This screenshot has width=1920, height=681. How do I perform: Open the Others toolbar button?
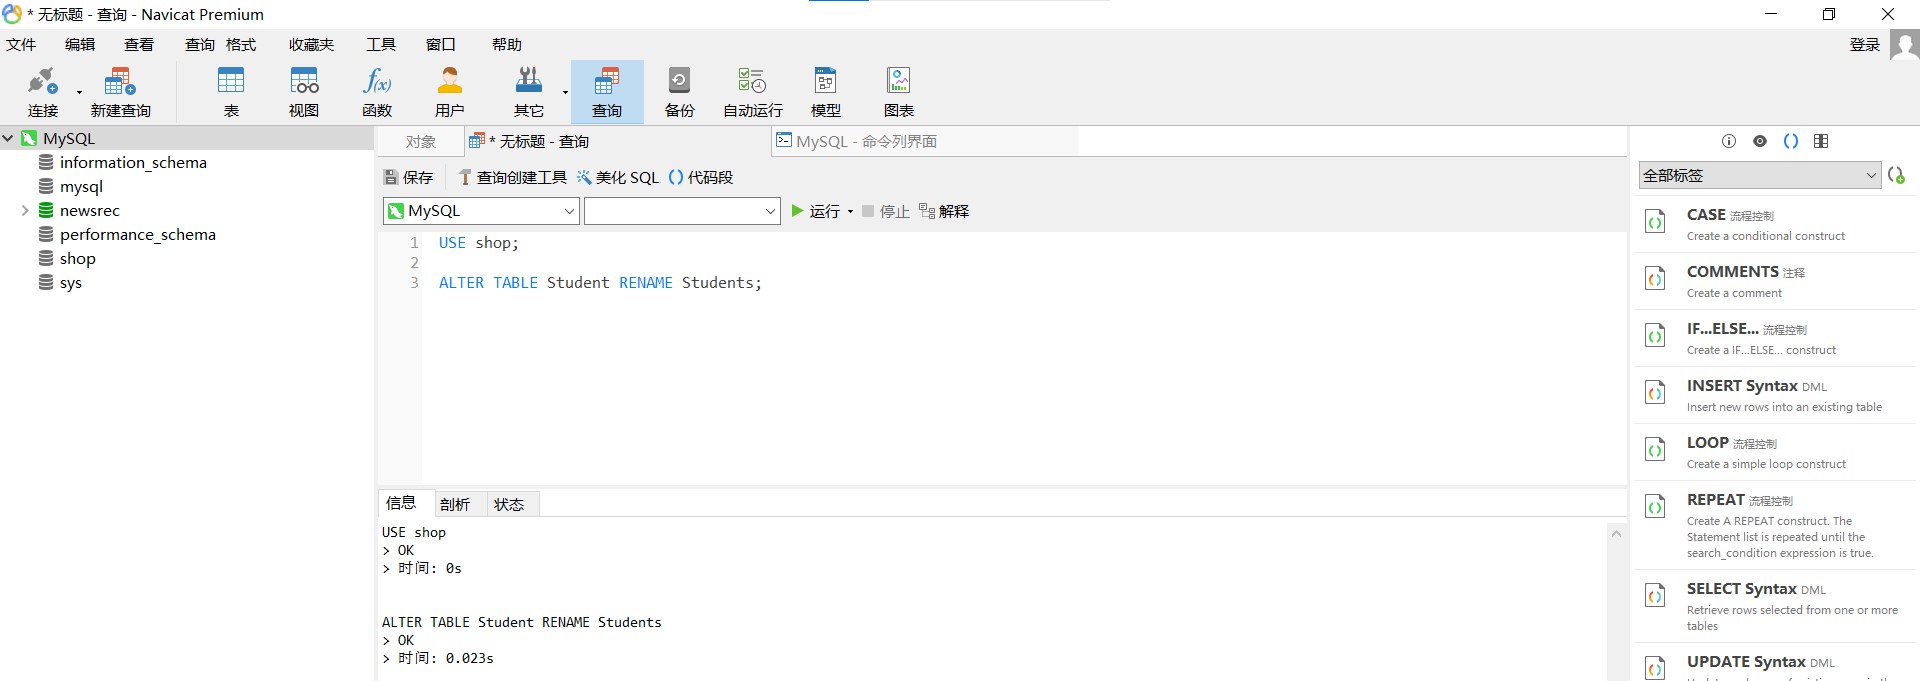pyautogui.click(x=529, y=92)
